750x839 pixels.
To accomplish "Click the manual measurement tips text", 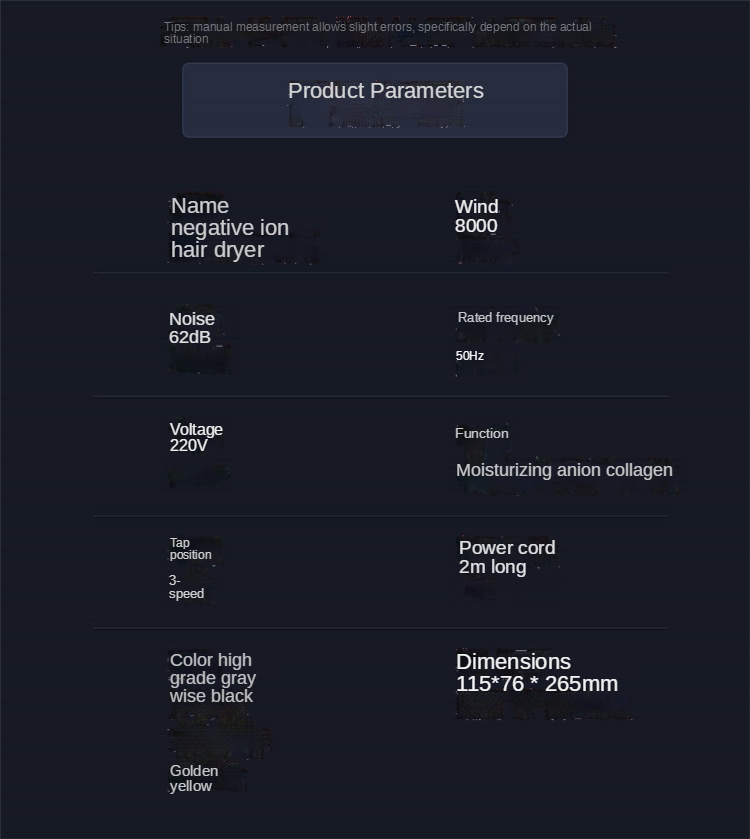I will 378,33.
